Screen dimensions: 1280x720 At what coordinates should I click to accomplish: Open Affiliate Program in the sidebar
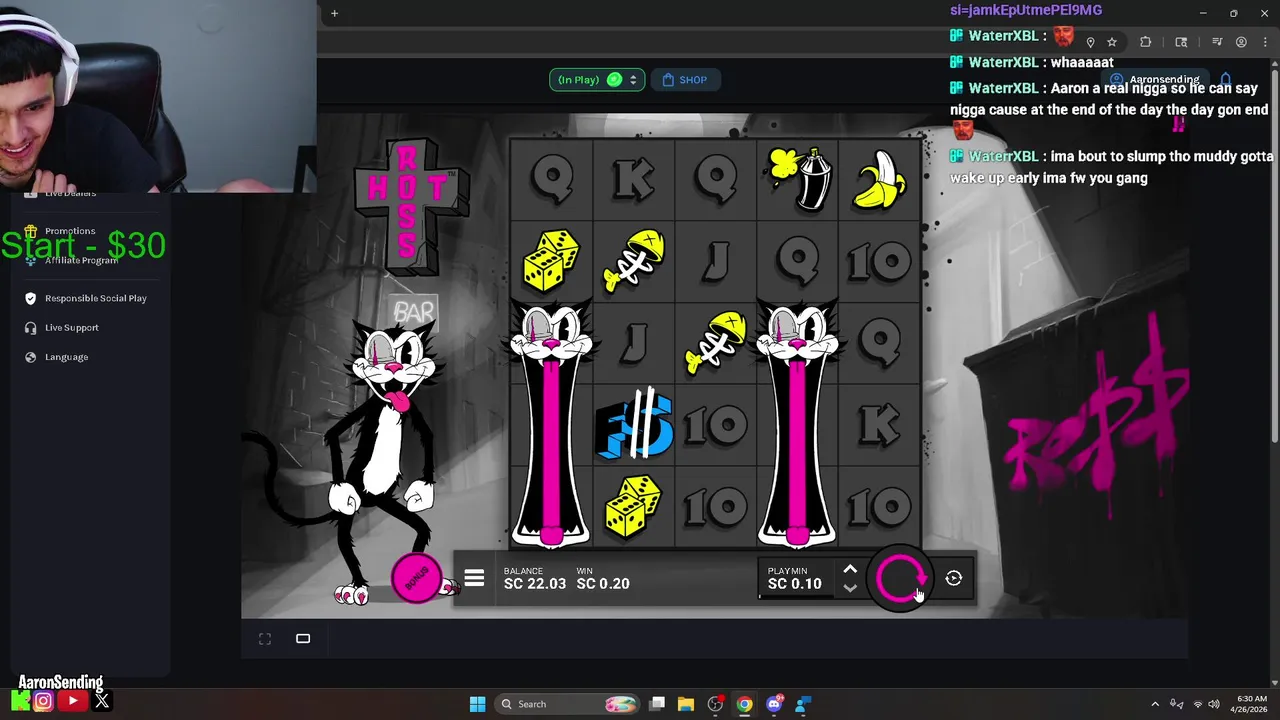click(x=81, y=260)
